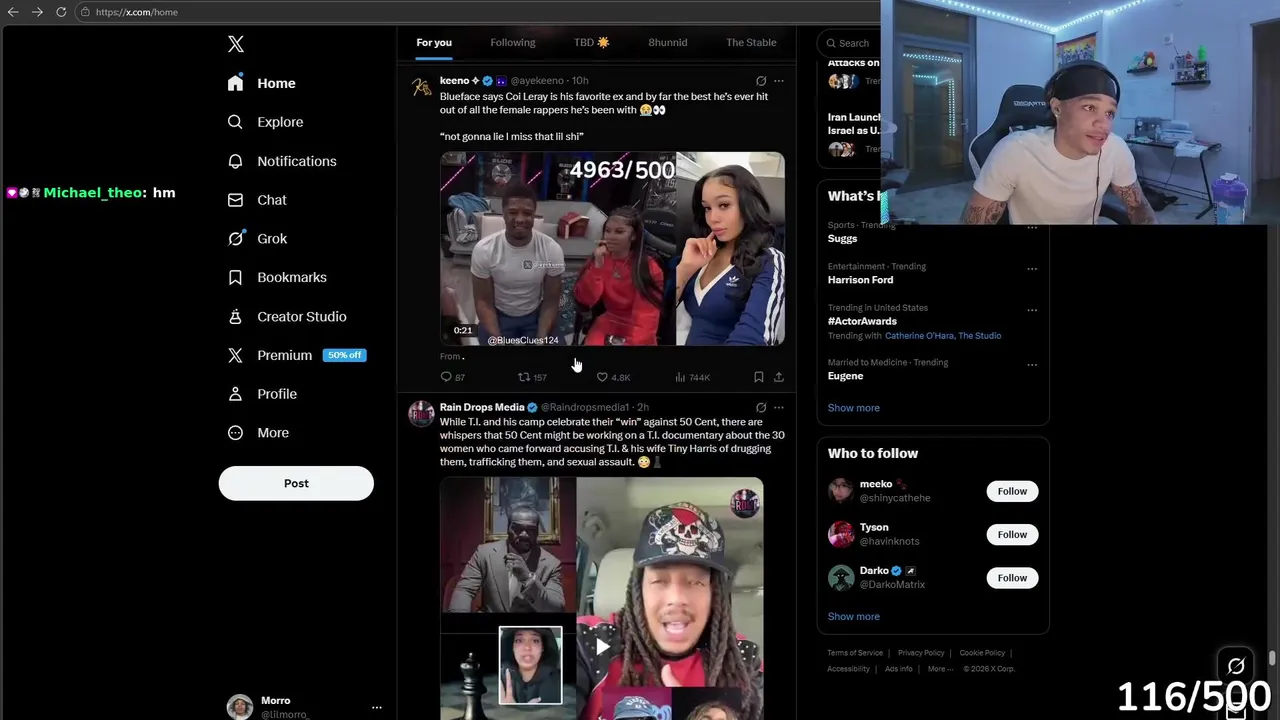1280x720 pixels.
Task: Open more options on Rain Drops Media post
Action: [x=779, y=408]
